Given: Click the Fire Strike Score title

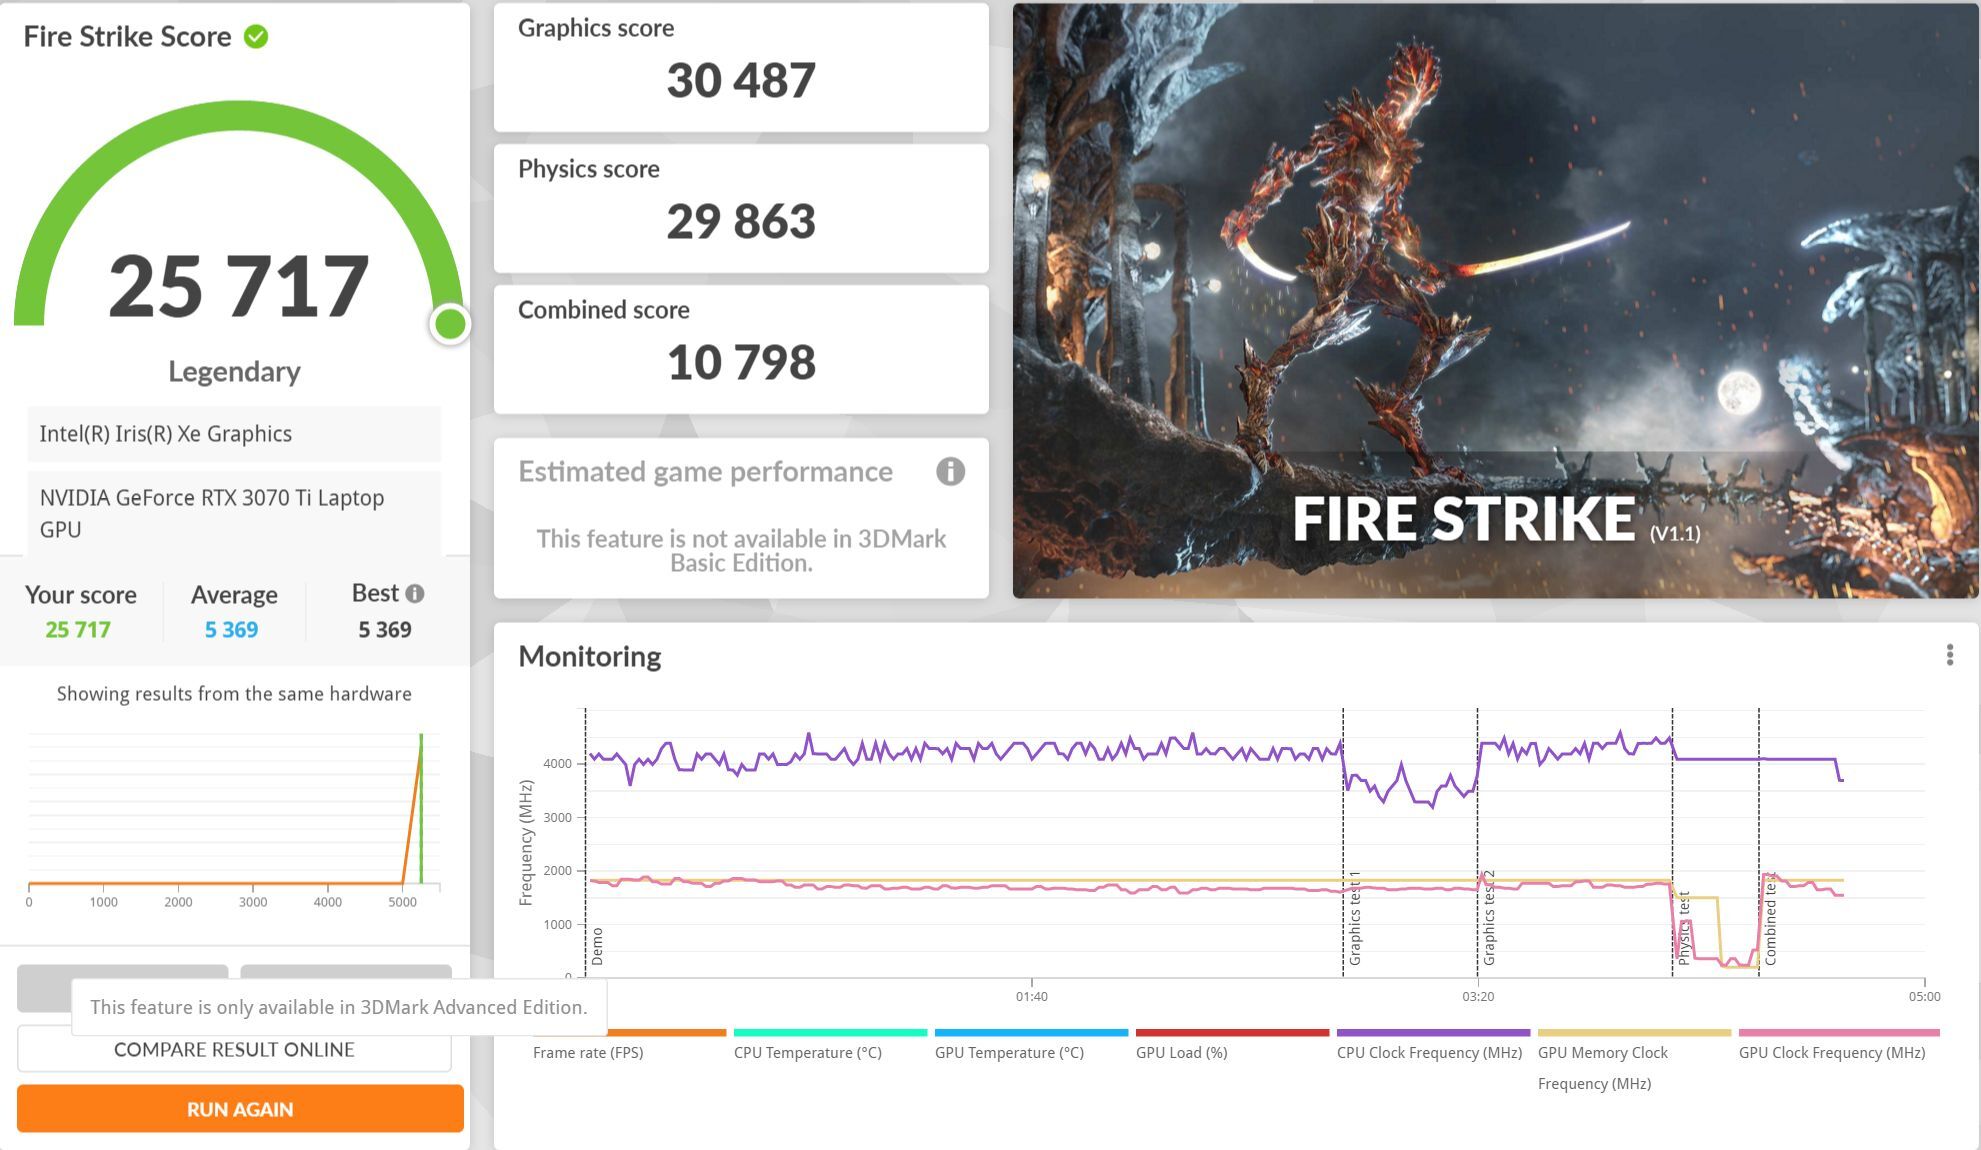Looking at the screenshot, I should (x=127, y=37).
